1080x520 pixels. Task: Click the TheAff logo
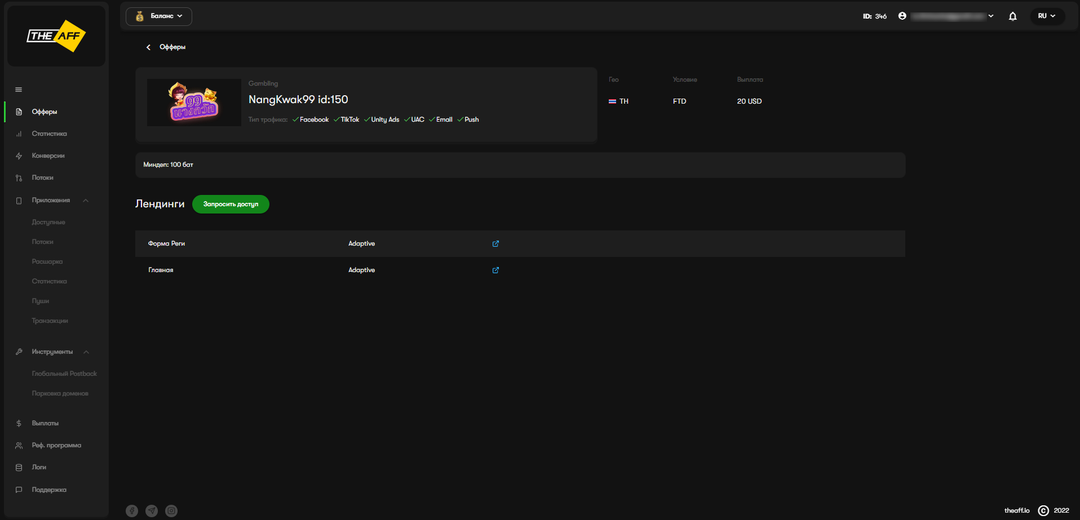55,36
